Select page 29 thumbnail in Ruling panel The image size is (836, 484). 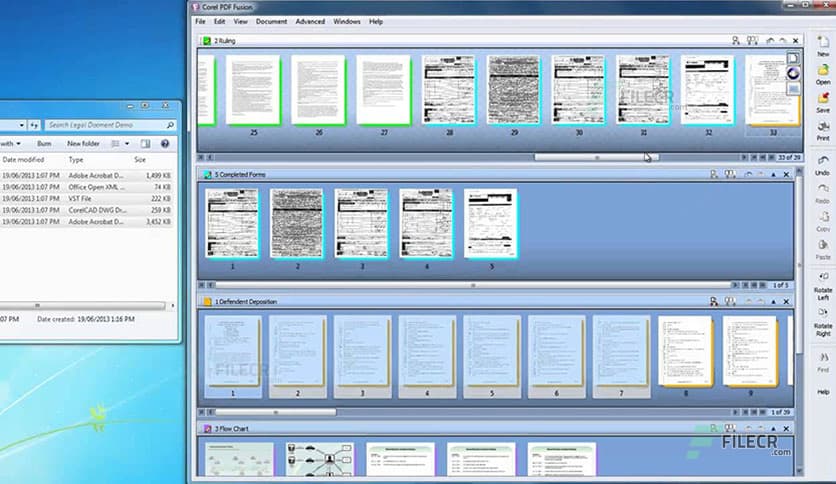[x=514, y=90]
